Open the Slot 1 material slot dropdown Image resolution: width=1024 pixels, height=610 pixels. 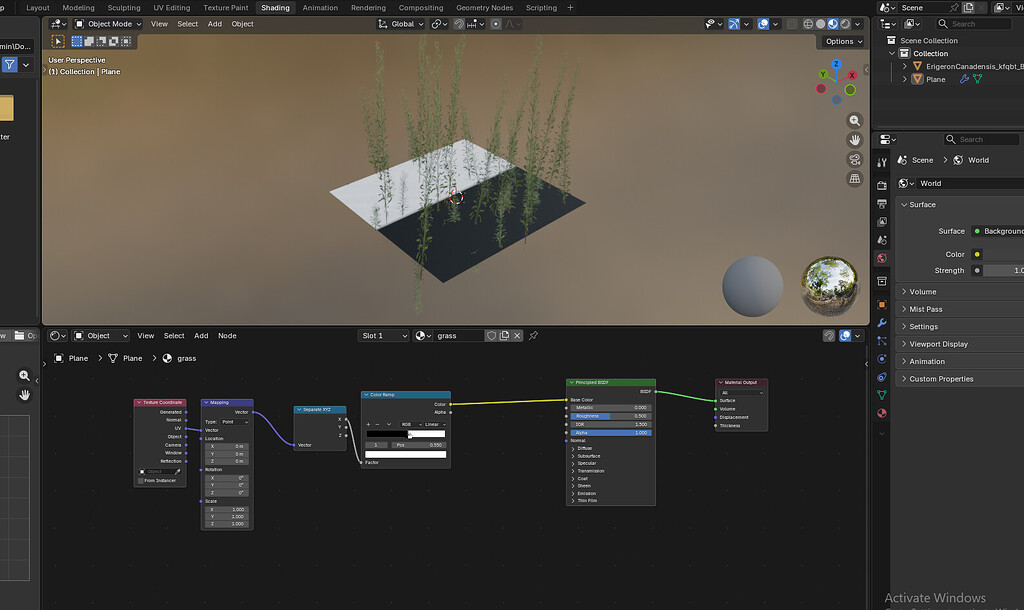(x=384, y=336)
